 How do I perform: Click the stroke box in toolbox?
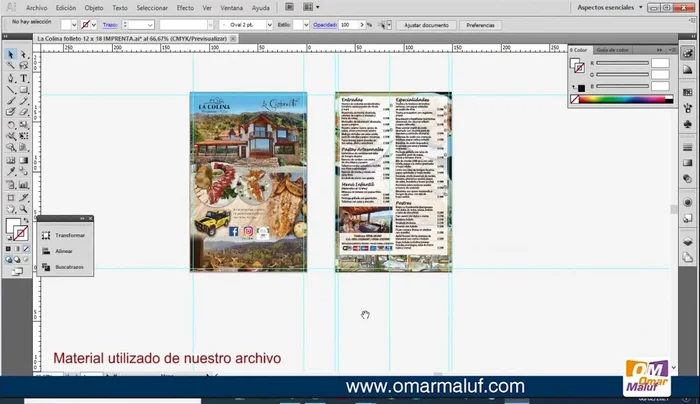tap(20, 233)
